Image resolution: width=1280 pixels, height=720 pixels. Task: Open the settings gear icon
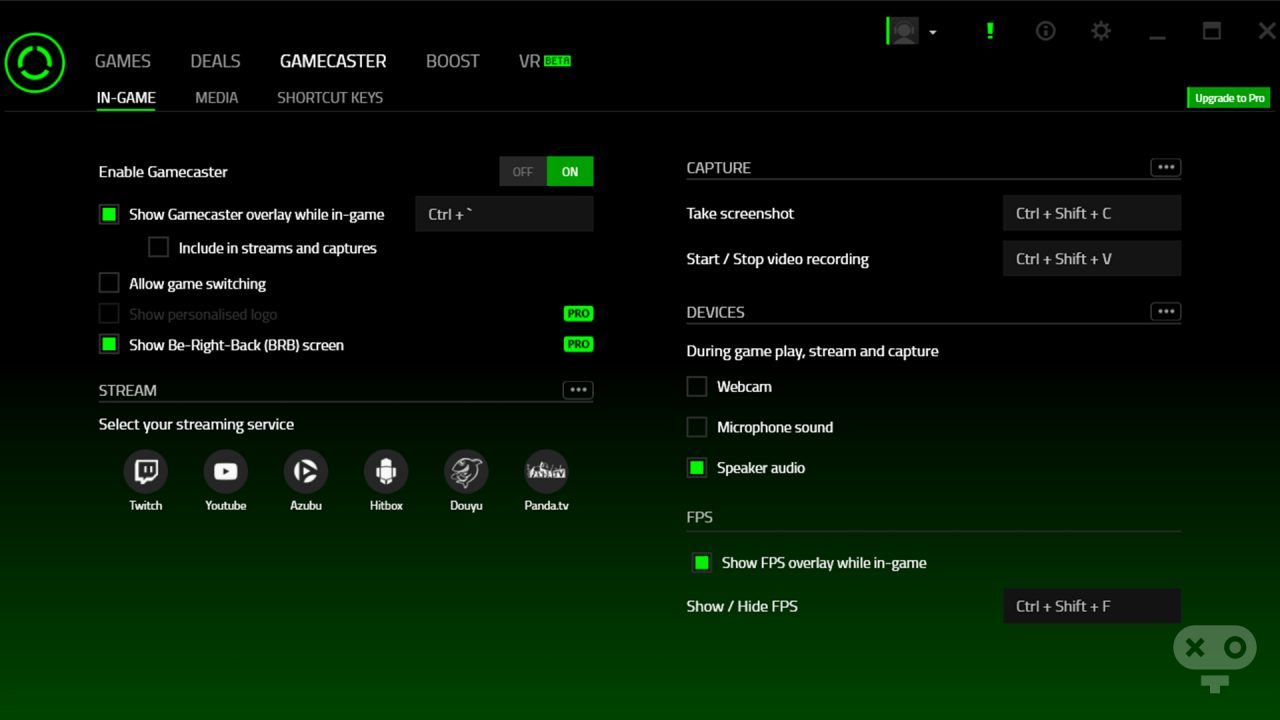point(1101,31)
